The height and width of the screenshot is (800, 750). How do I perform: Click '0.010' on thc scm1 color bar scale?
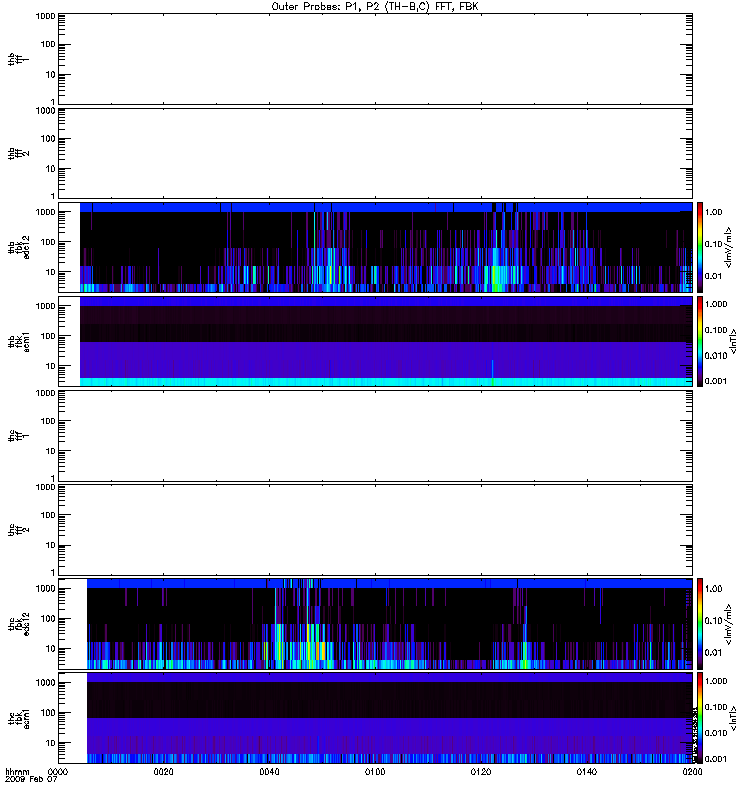(x=716, y=733)
